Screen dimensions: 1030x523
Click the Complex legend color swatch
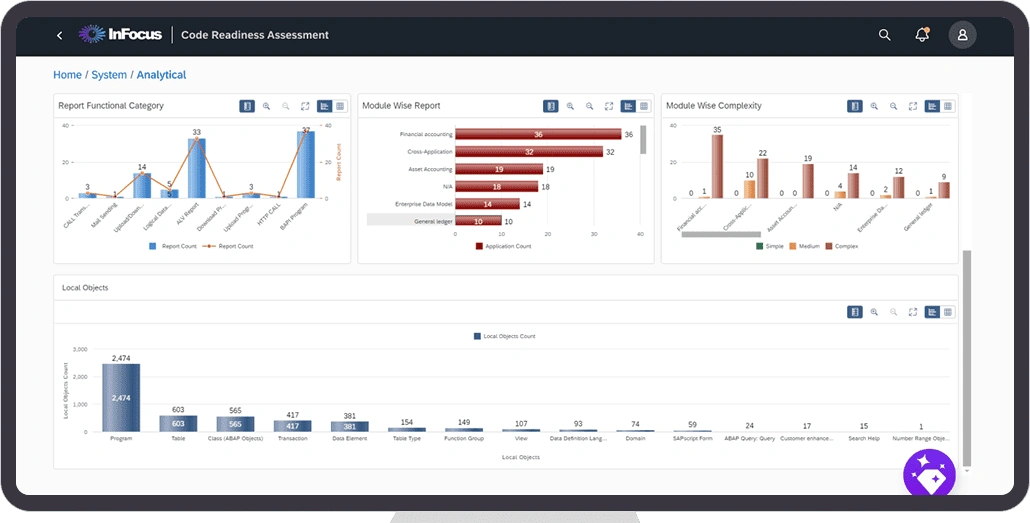pos(829,245)
